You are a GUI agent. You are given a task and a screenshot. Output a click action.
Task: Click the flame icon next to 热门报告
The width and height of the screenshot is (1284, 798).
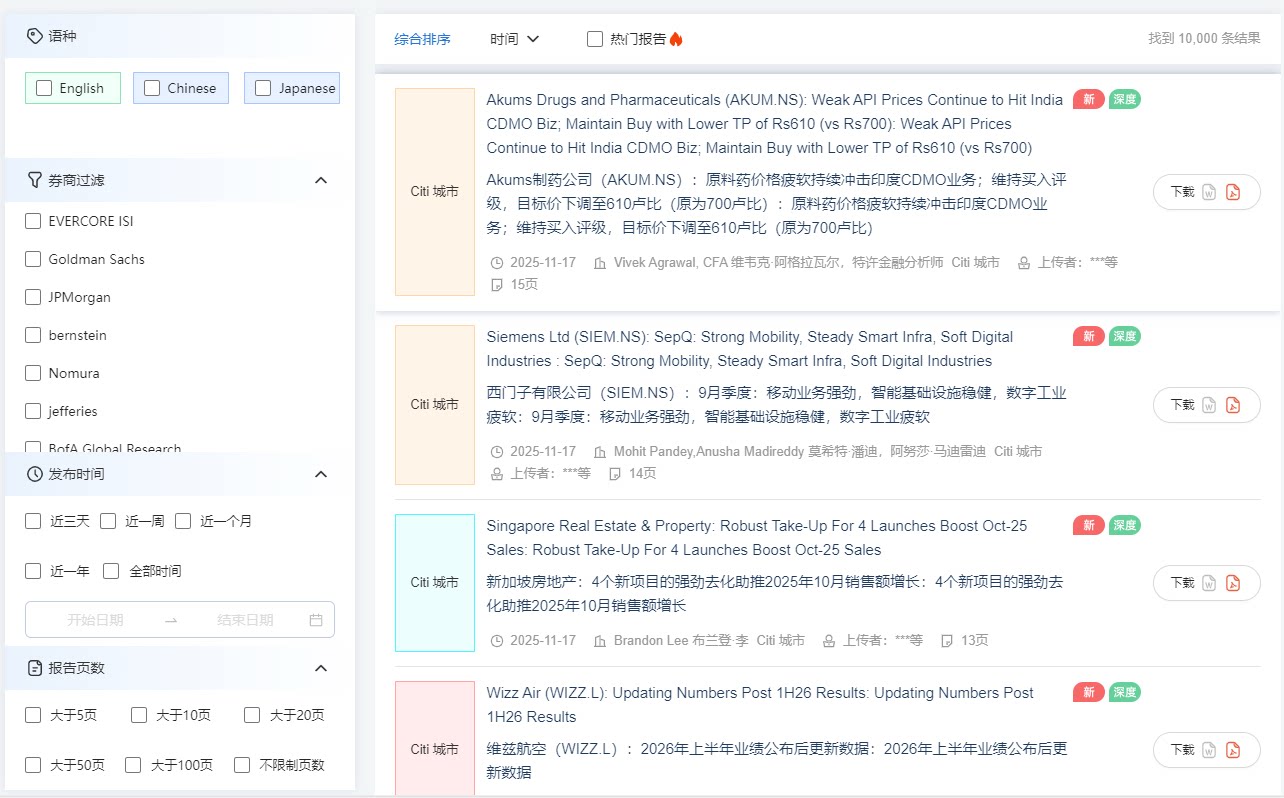click(676, 39)
